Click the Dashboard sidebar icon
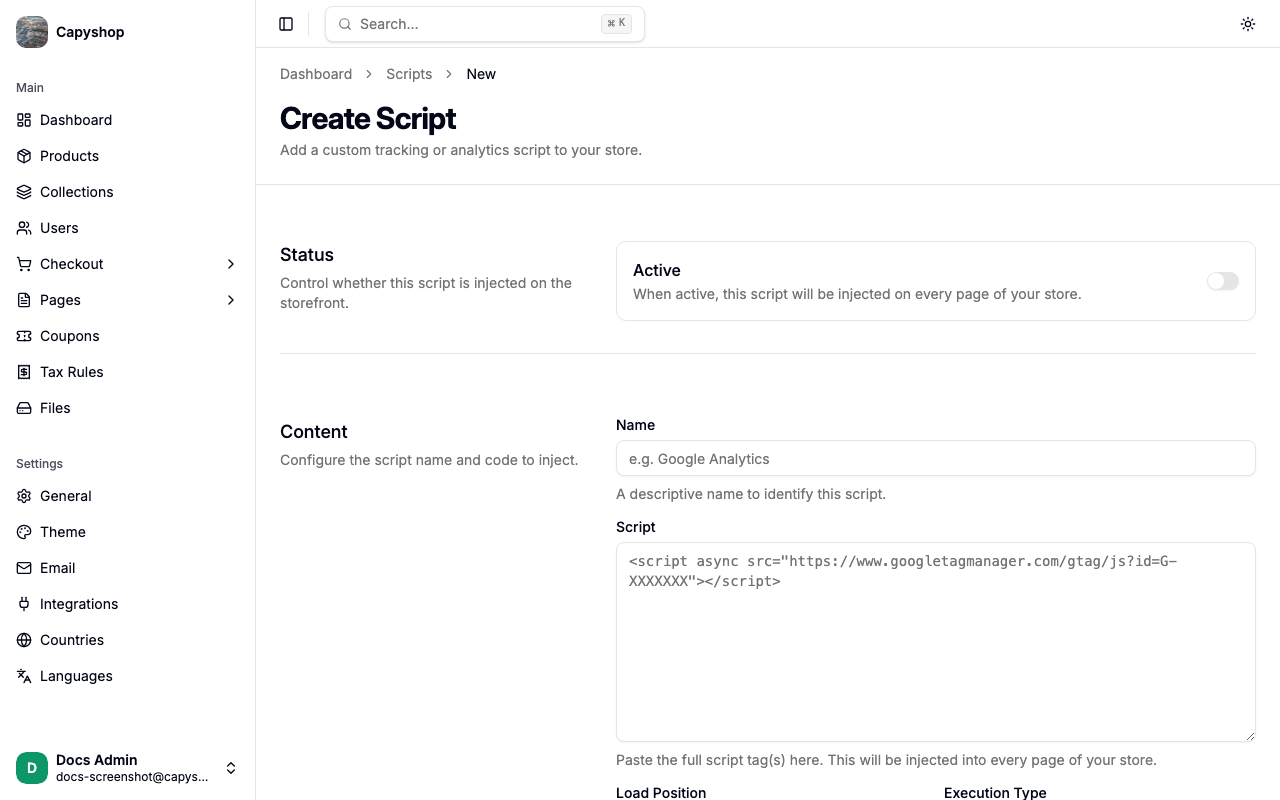1280x800 pixels. click(x=24, y=120)
